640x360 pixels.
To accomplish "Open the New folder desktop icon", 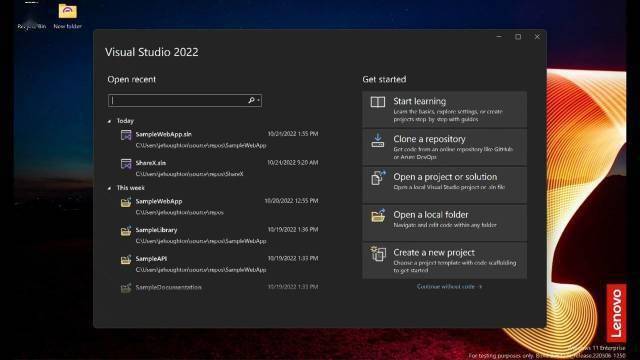I will pyautogui.click(x=67, y=16).
